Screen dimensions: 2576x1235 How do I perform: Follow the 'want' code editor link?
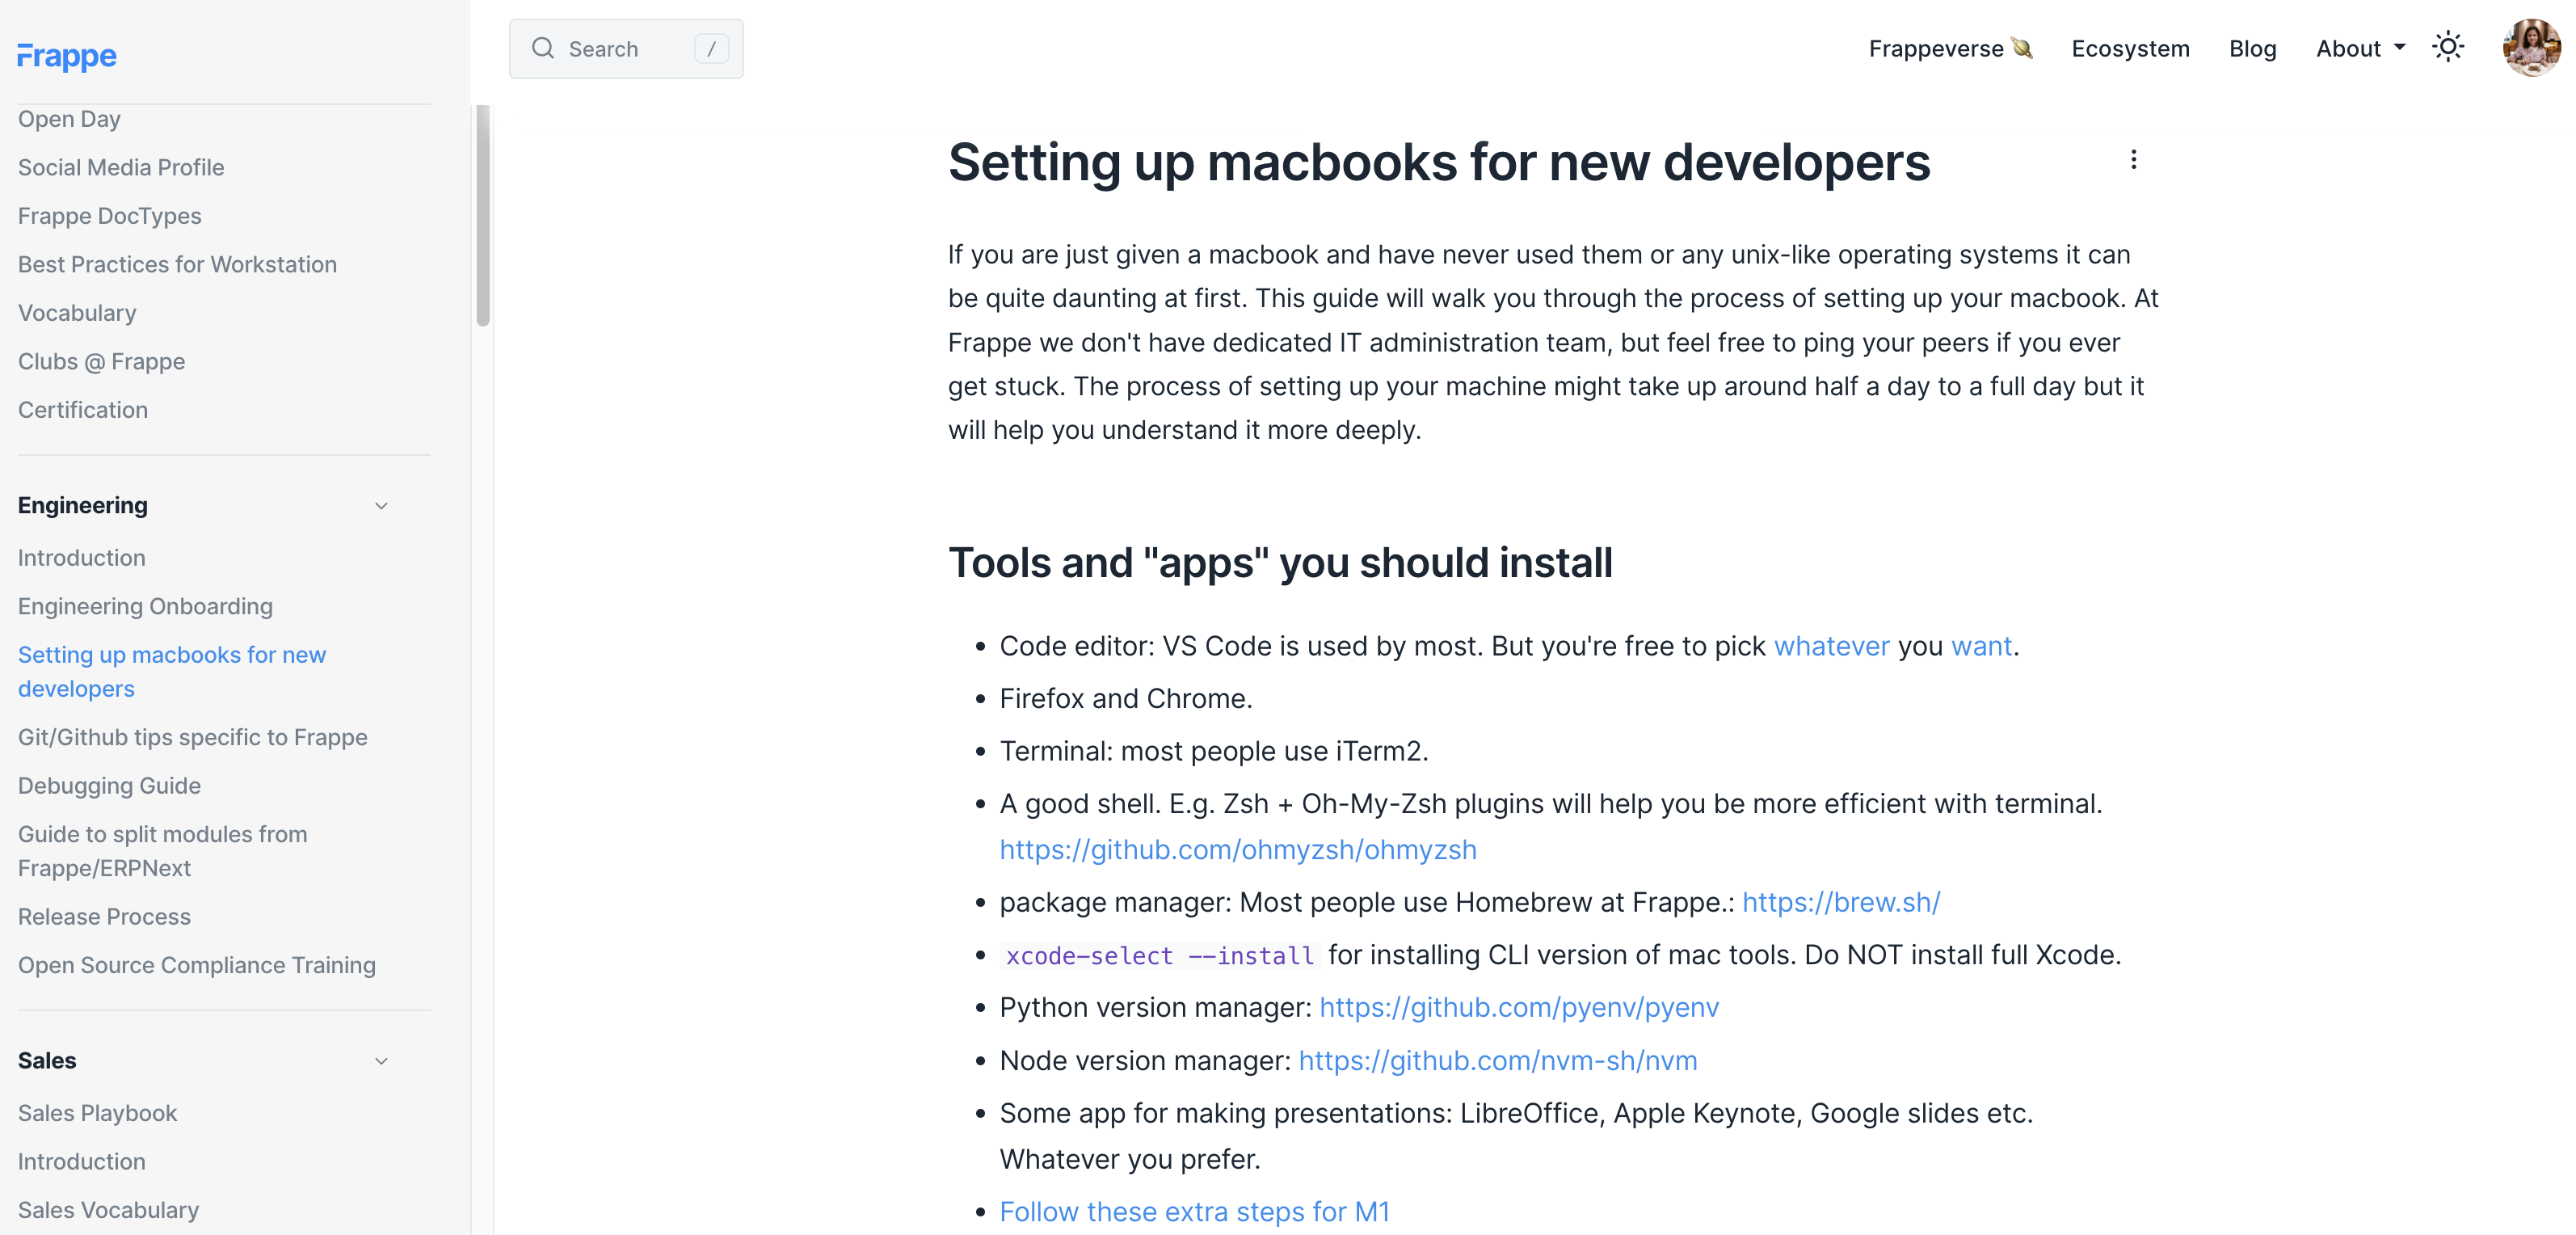(1981, 646)
